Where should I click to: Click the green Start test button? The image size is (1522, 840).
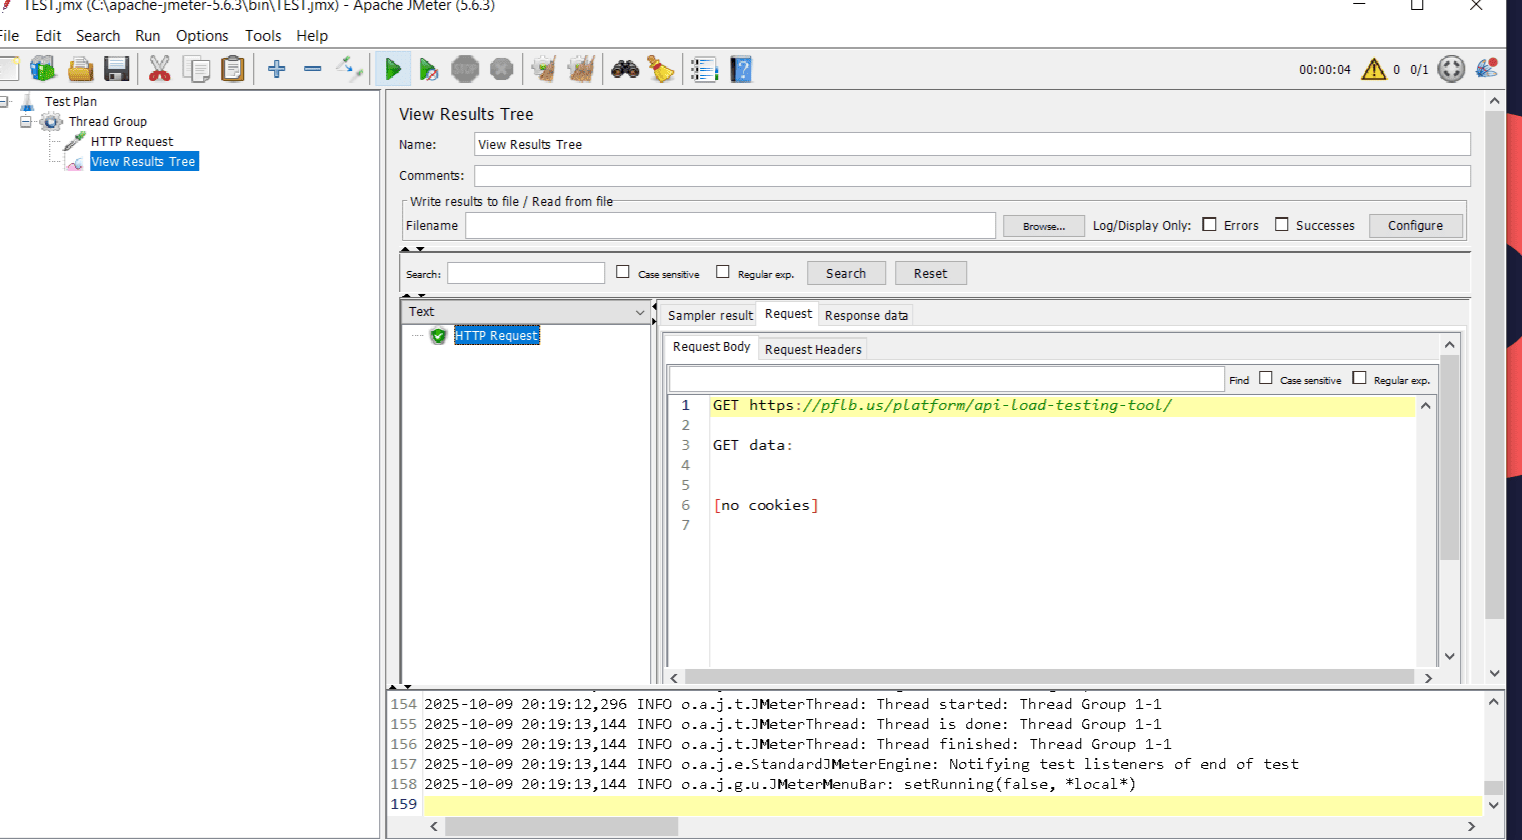[393, 69]
